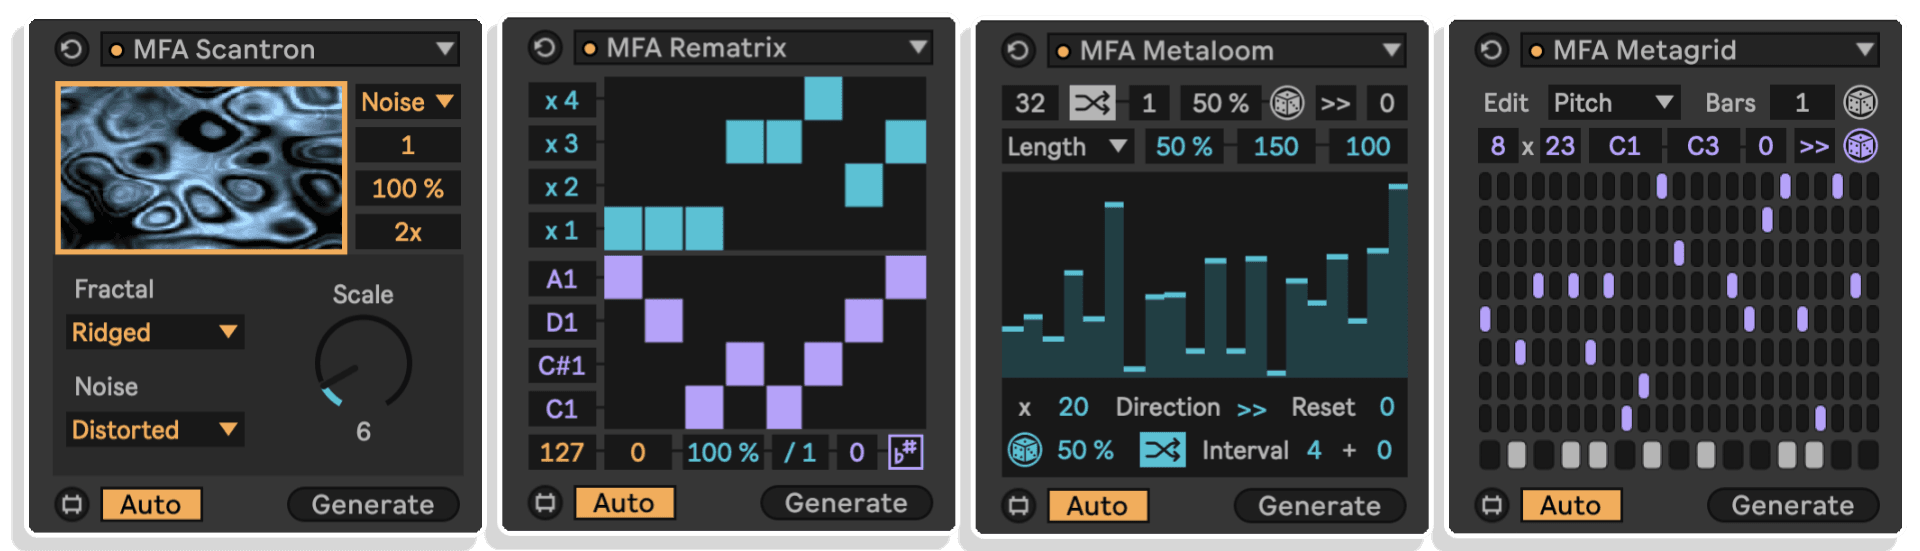Click the reload icon in MFA Metagrid header
The width and height of the screenshot is (1920, 551).
(x=1491, y=49)
